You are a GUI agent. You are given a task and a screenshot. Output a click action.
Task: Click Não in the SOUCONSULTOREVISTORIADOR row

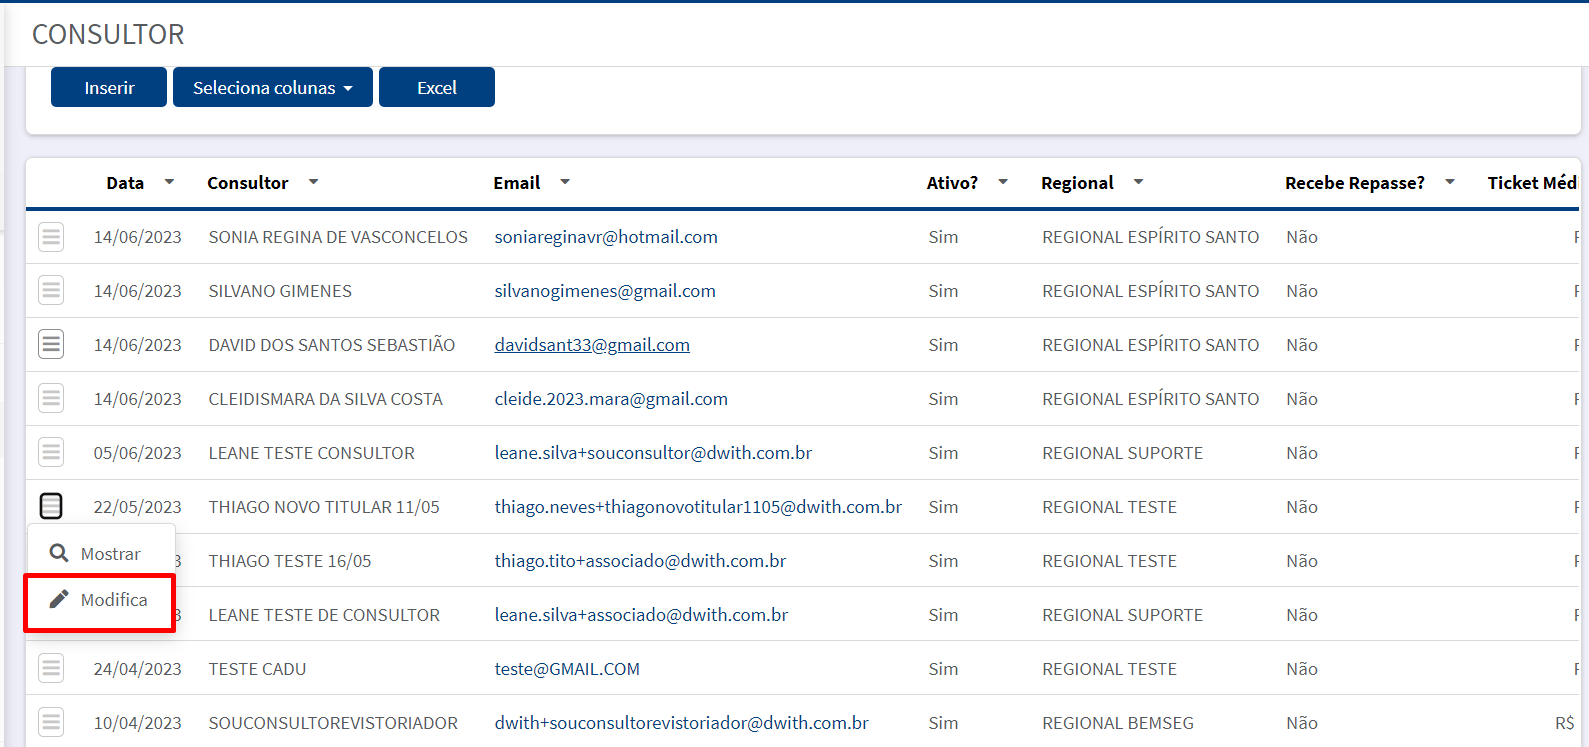[x=1302, y=723]
